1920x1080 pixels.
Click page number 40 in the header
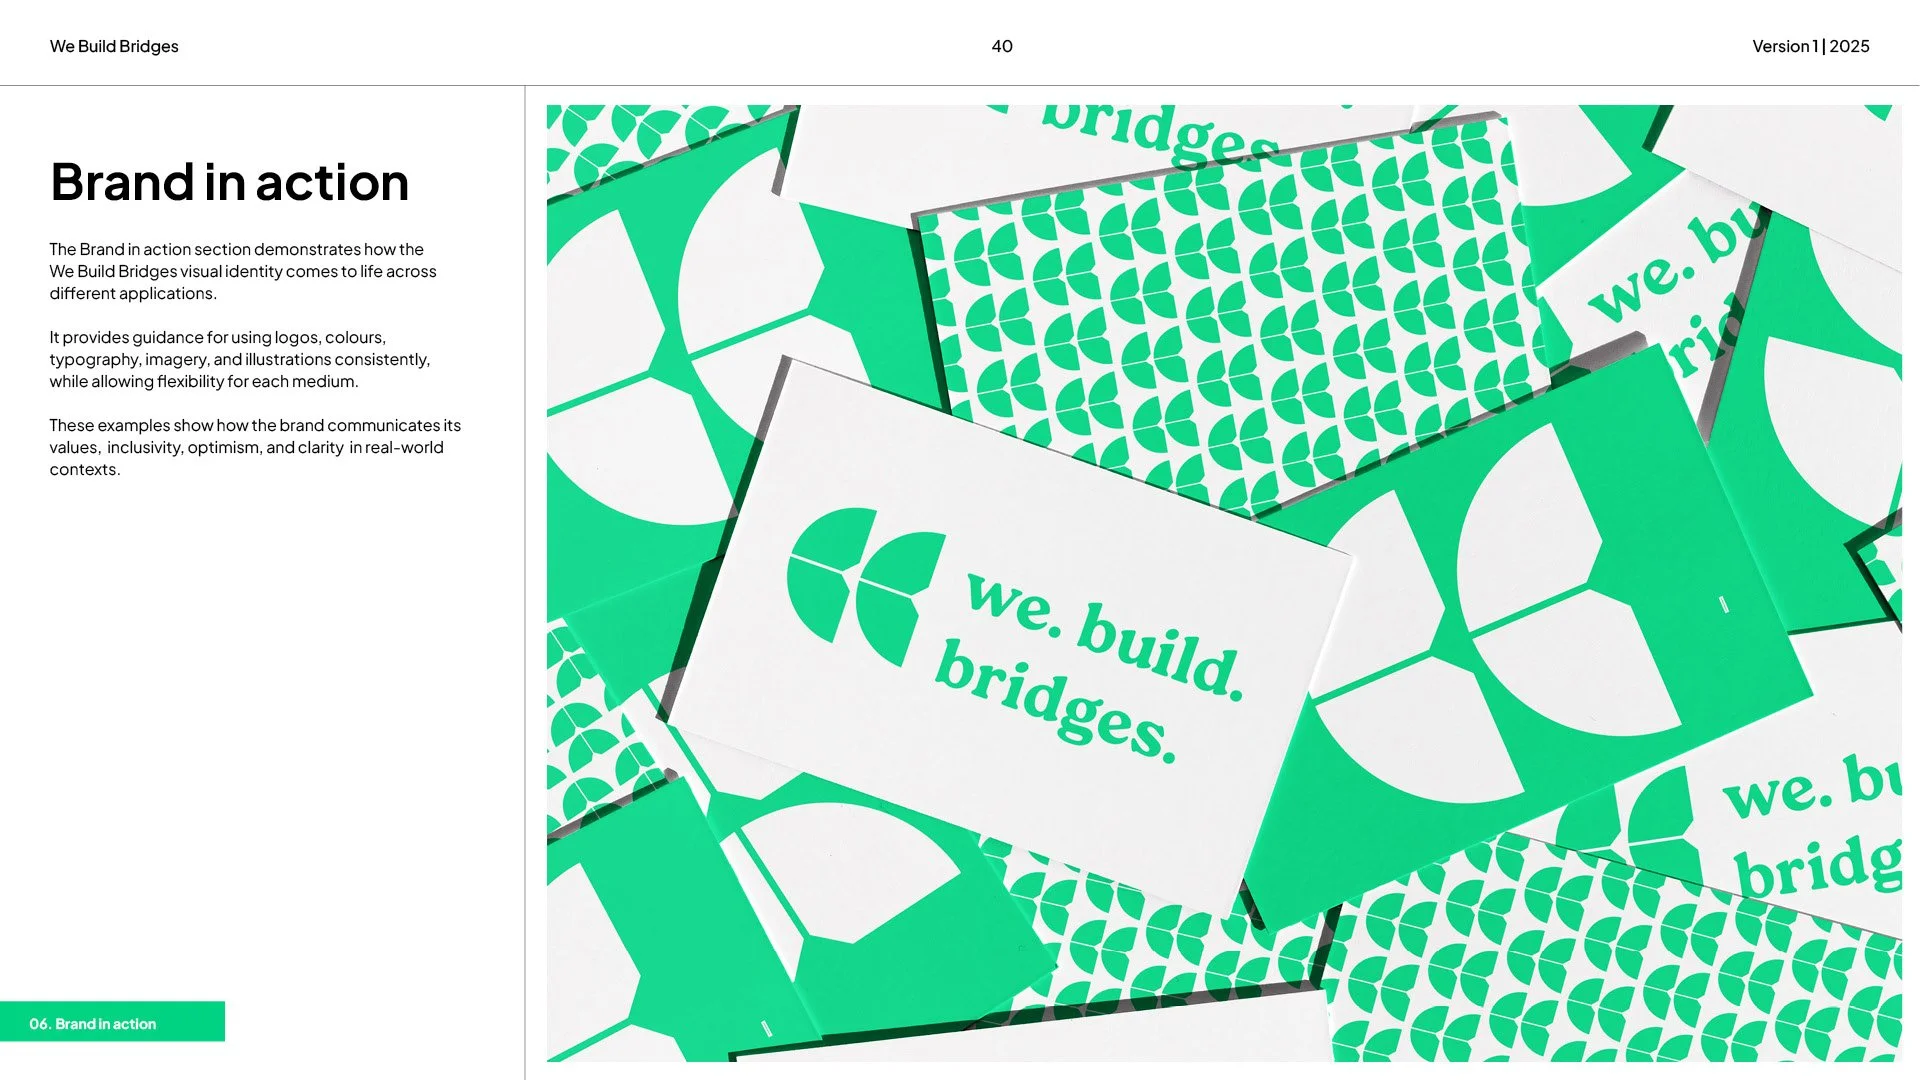click(x=1001, y=46)
